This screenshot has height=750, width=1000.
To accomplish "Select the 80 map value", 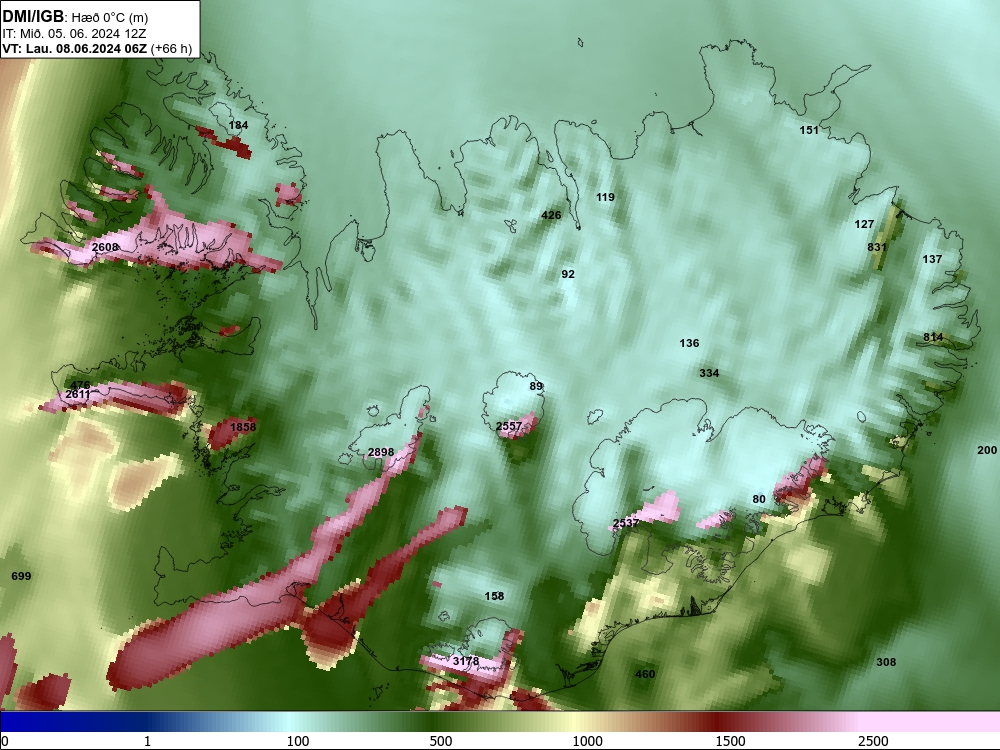I will tap(759, 499).
